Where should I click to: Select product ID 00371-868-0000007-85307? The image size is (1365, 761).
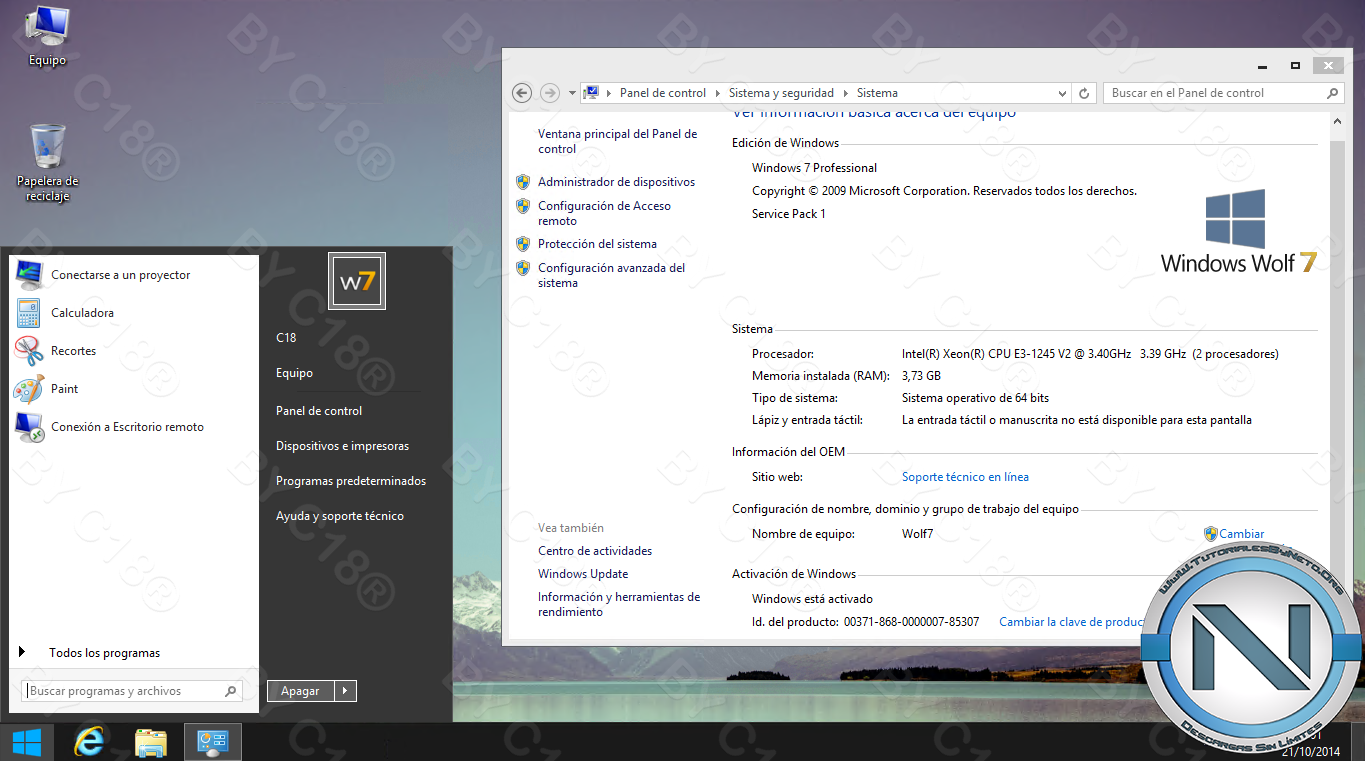click(911, 622)
